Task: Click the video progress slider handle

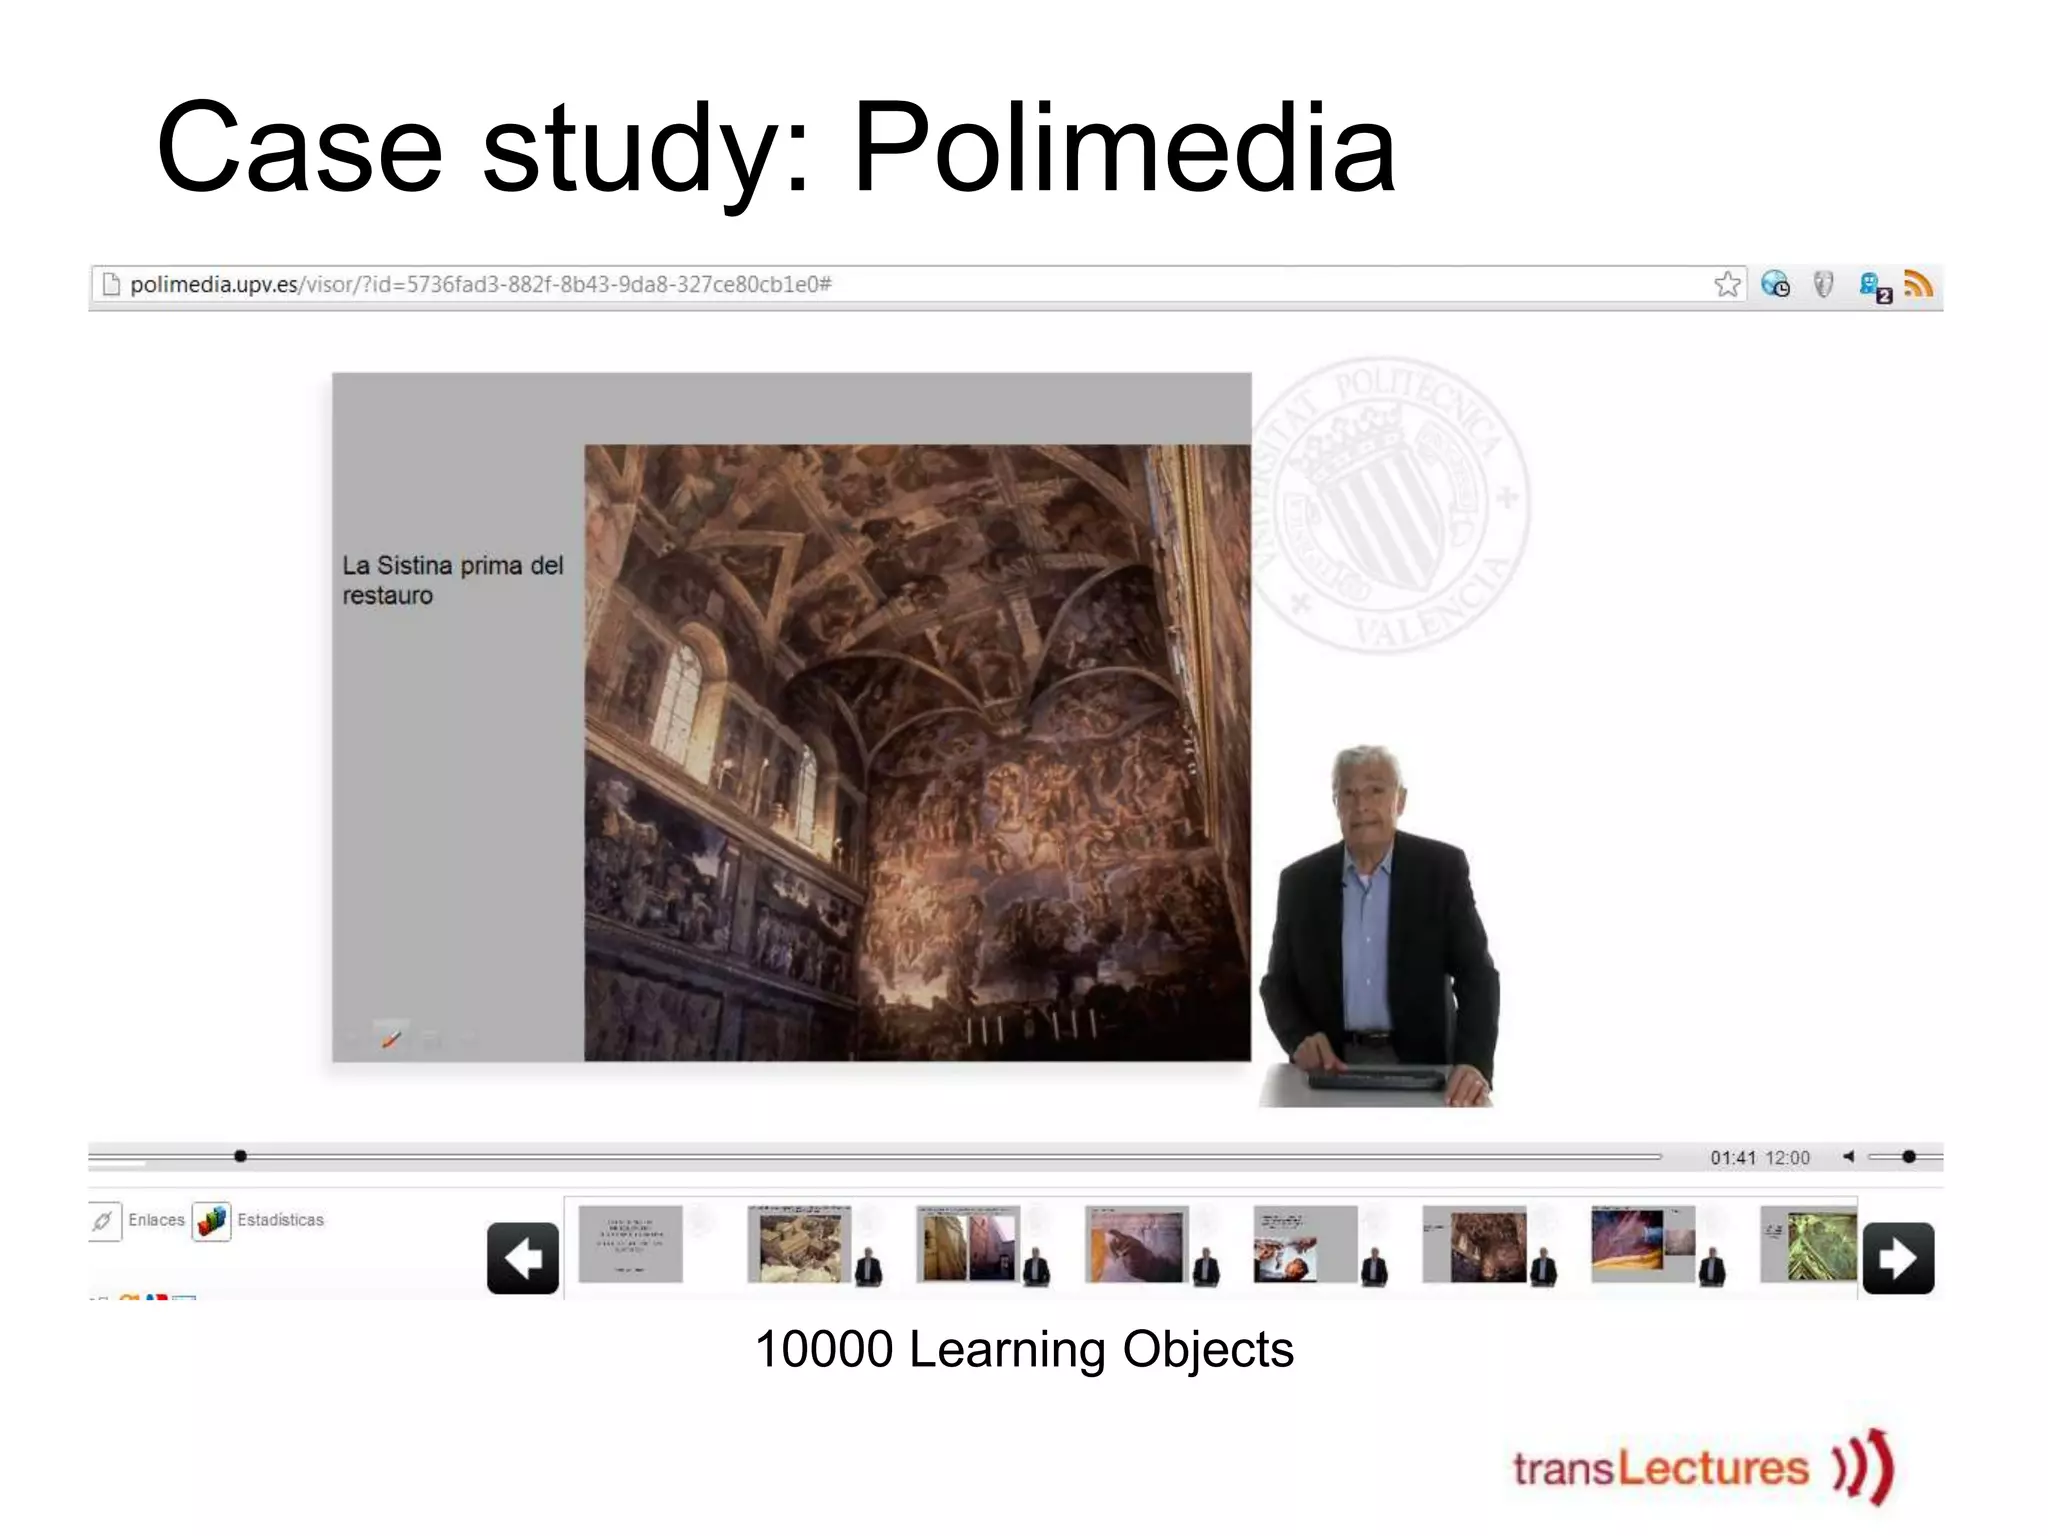Action: tap(240, 1156)
